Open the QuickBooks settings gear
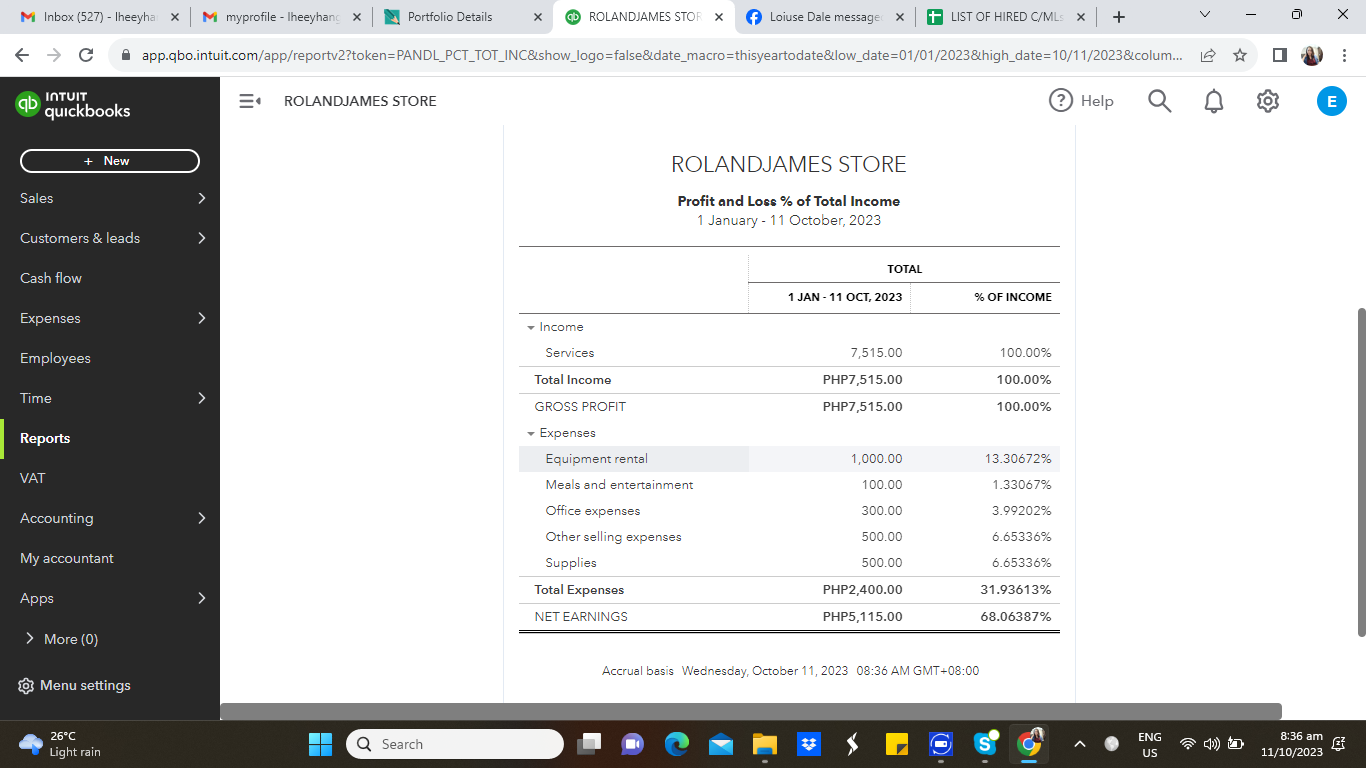The height and width of the screenshot is (768, 1366). click(x=1268, y=101)
